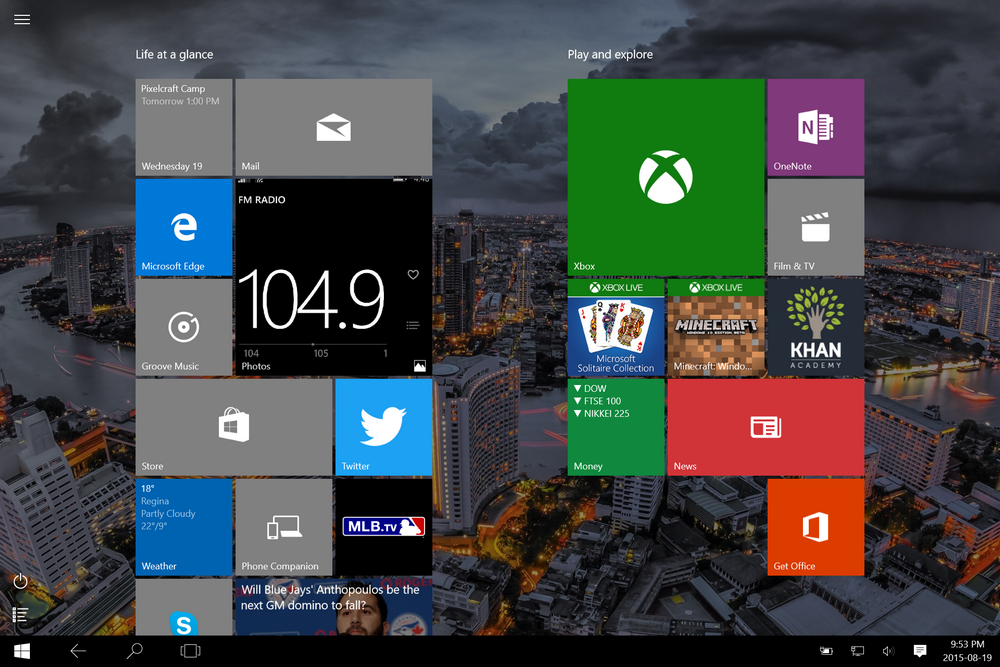
Task: Launch the MLB.tv tile
Action: tap(383, 527)
